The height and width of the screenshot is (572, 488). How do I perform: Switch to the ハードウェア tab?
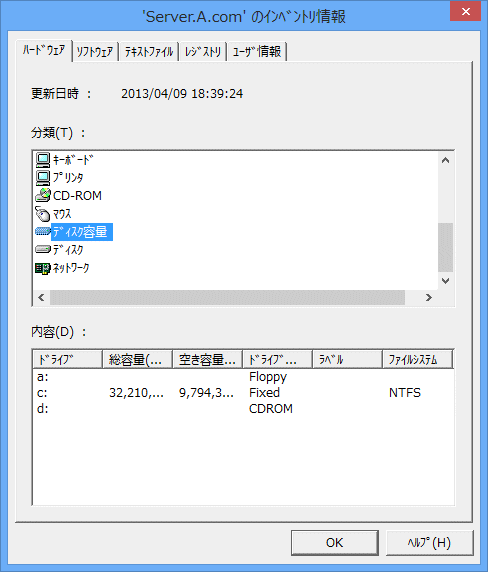click(x=44, y=50)
